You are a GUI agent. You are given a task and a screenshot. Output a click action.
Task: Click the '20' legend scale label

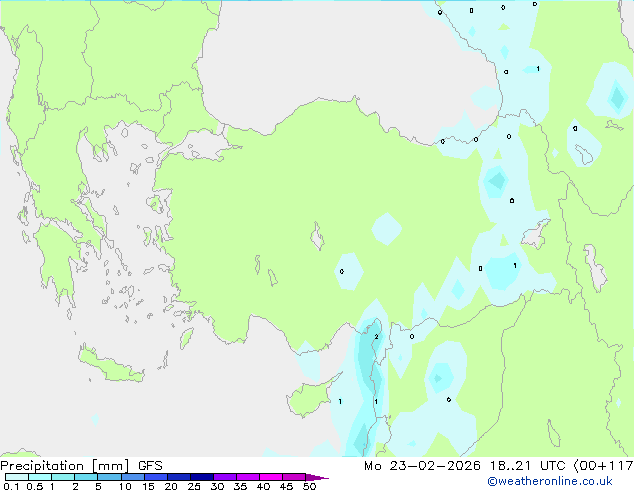171,486
